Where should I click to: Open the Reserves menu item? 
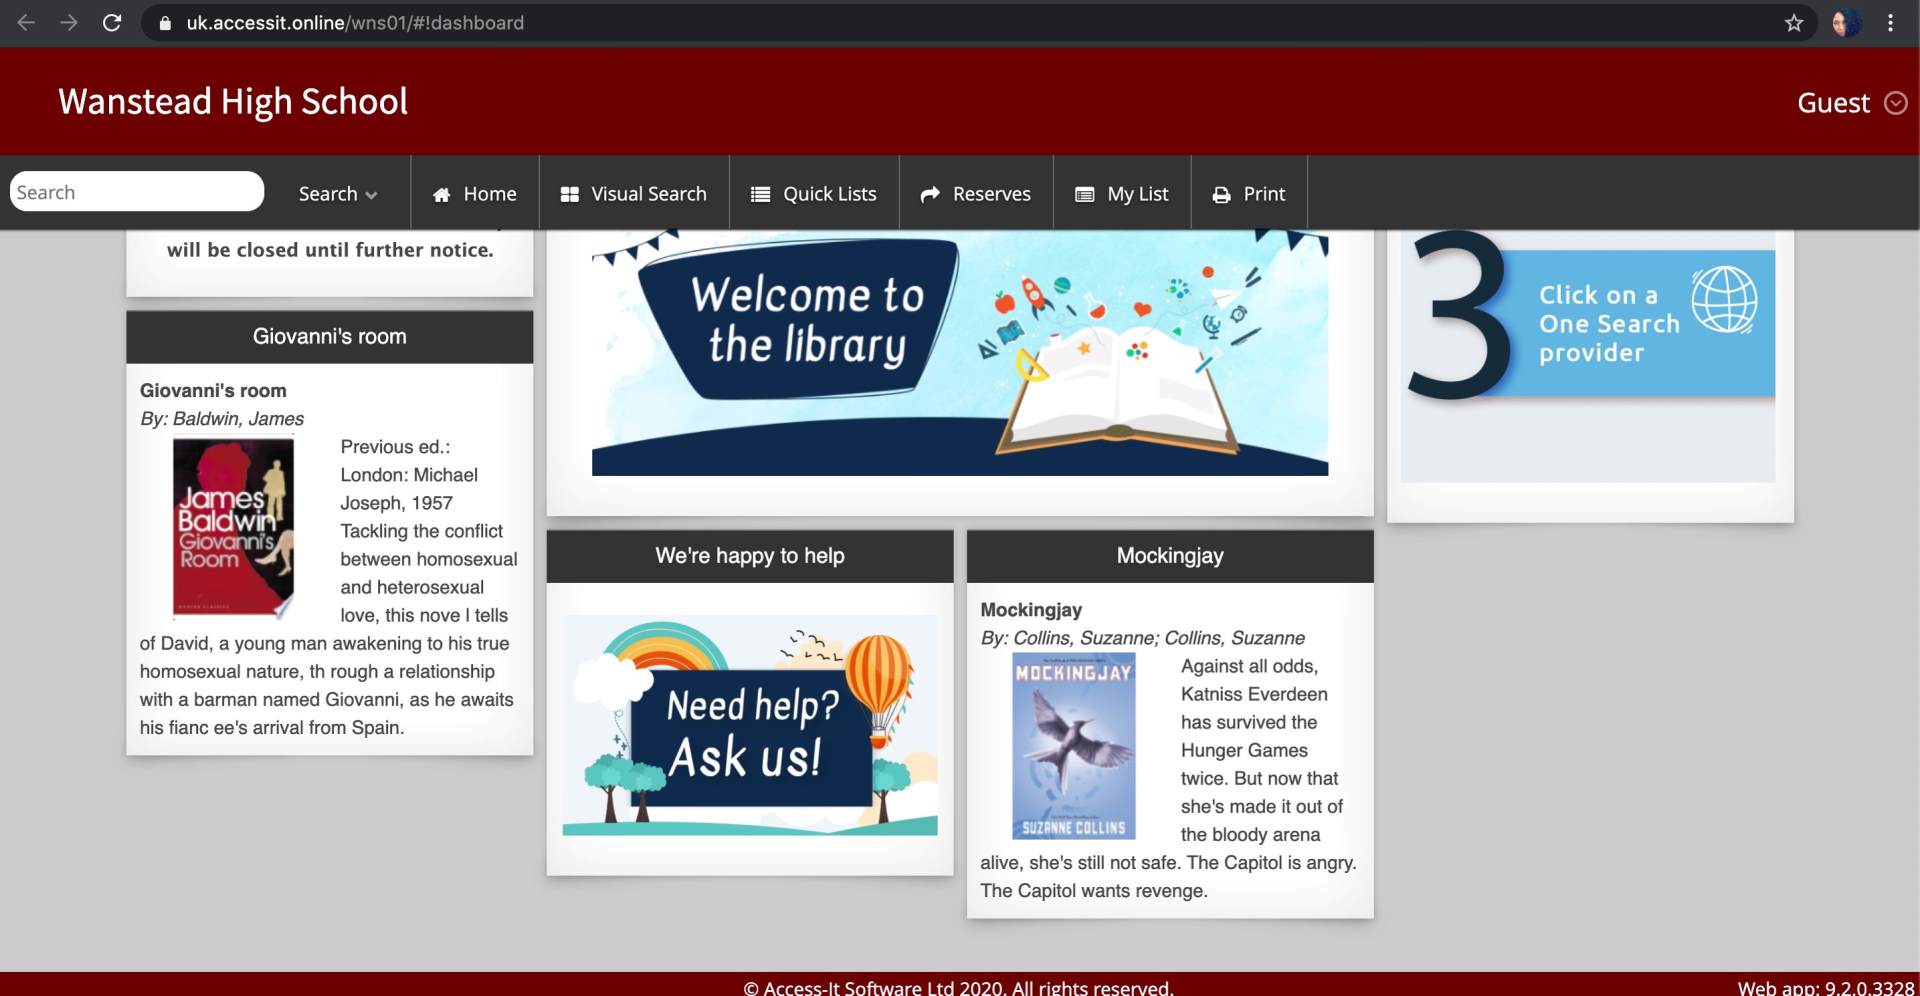pyautogui.click(x=976, y=193)
